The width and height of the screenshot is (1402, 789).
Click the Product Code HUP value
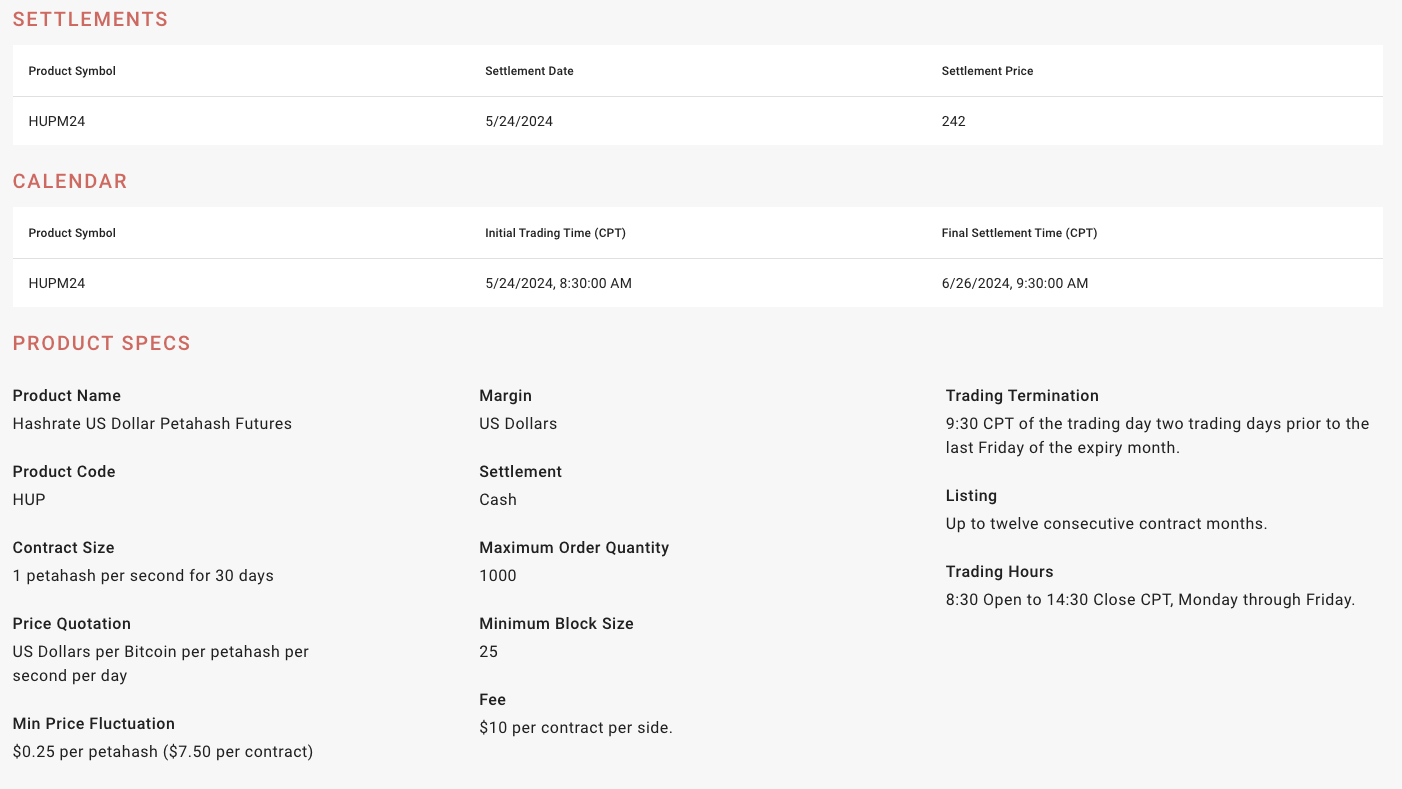[x=27, y=499]
